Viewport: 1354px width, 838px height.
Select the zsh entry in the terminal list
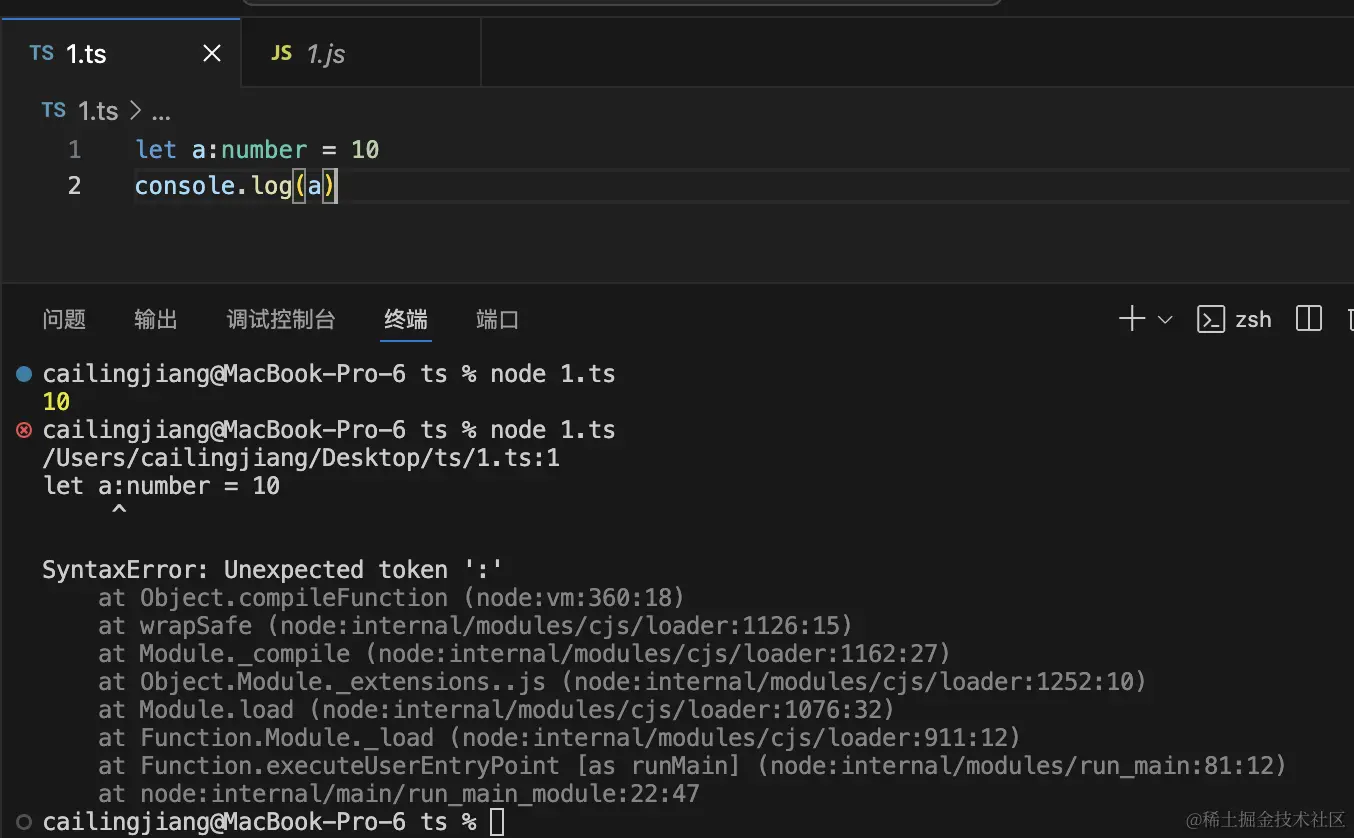[1252, 318]
